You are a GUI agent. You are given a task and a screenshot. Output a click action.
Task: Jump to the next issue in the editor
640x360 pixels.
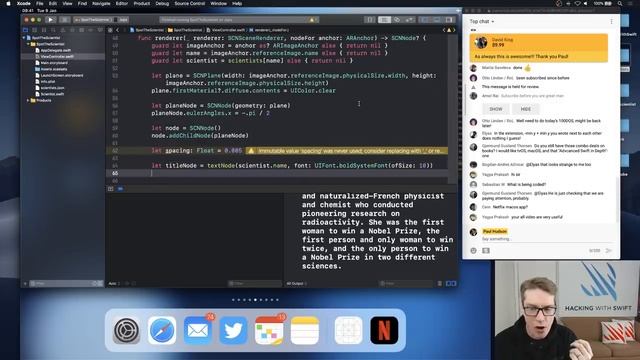coord(454,30)
